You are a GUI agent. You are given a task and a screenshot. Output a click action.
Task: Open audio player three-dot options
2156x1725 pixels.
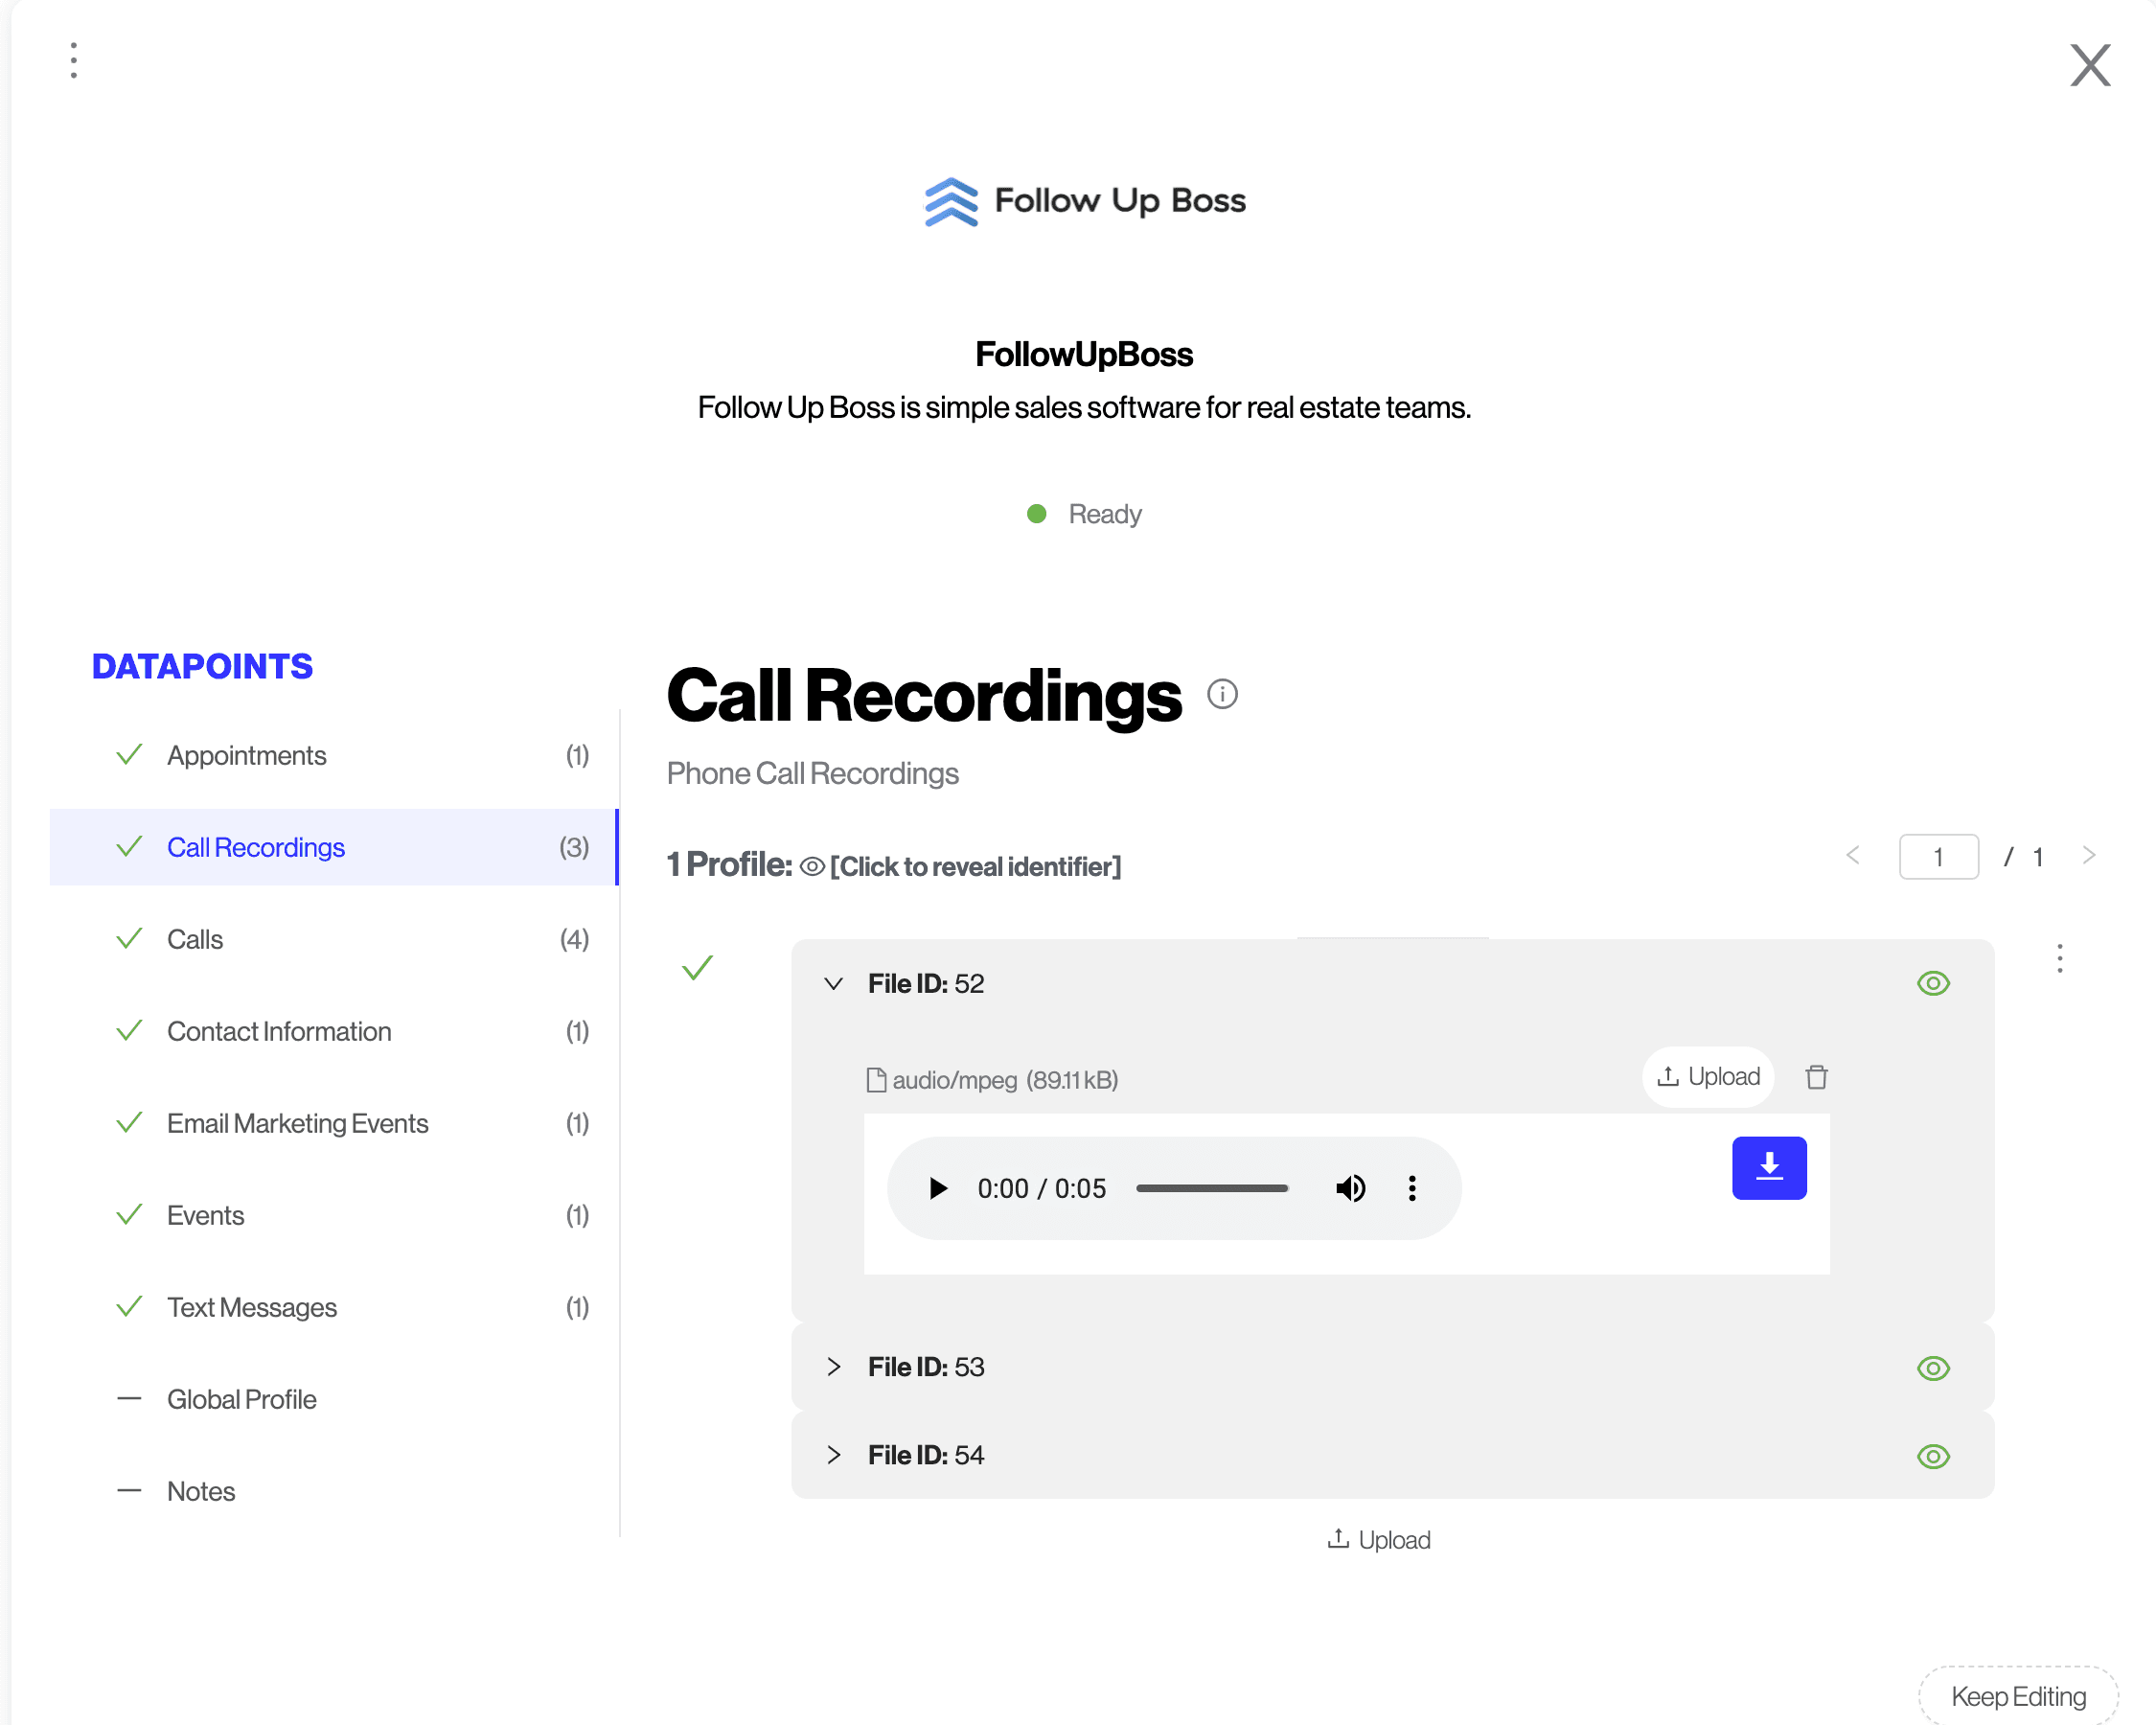pos(1411,1188)
